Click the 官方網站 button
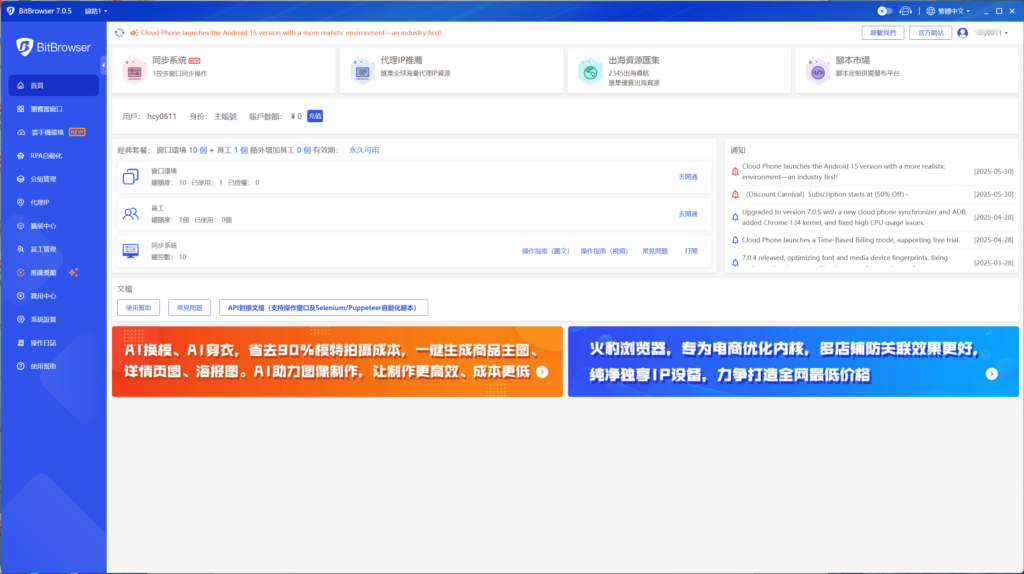Image resolution: width=1024 pixels, height=574 pixels. pos(931,33)
